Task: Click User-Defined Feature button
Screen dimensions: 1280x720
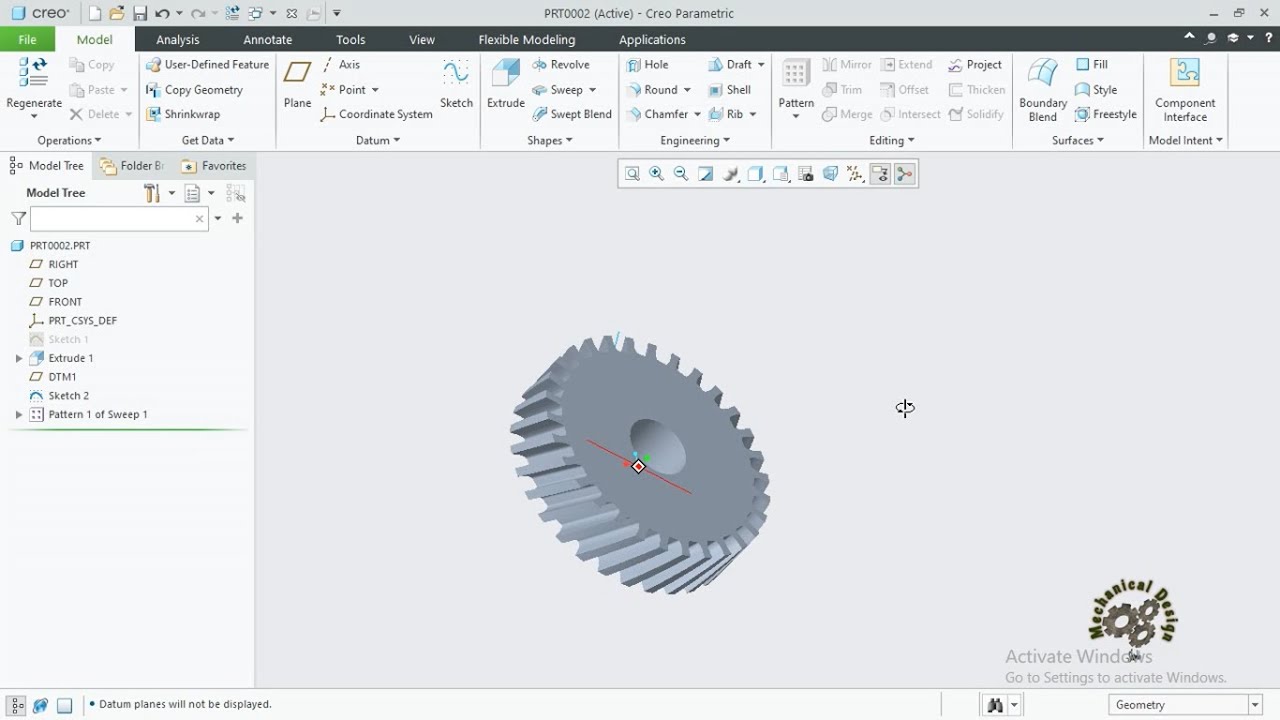Action: 207,64
